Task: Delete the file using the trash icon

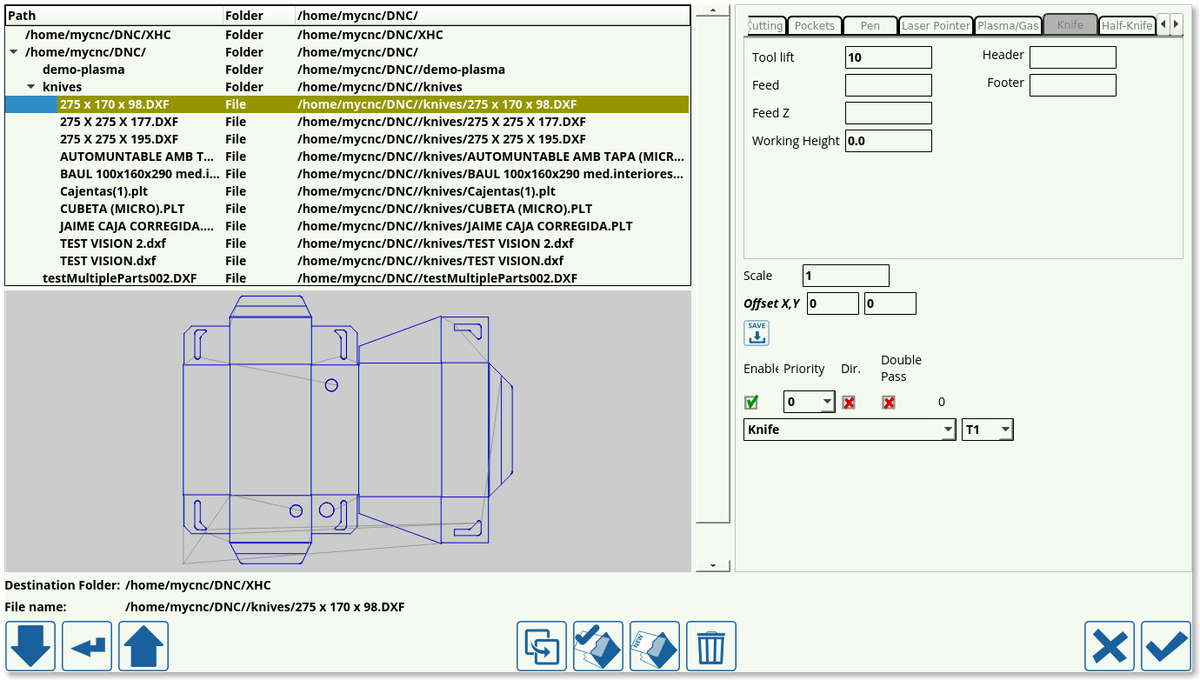Action: pyautogui.click(x=711, y=646)
